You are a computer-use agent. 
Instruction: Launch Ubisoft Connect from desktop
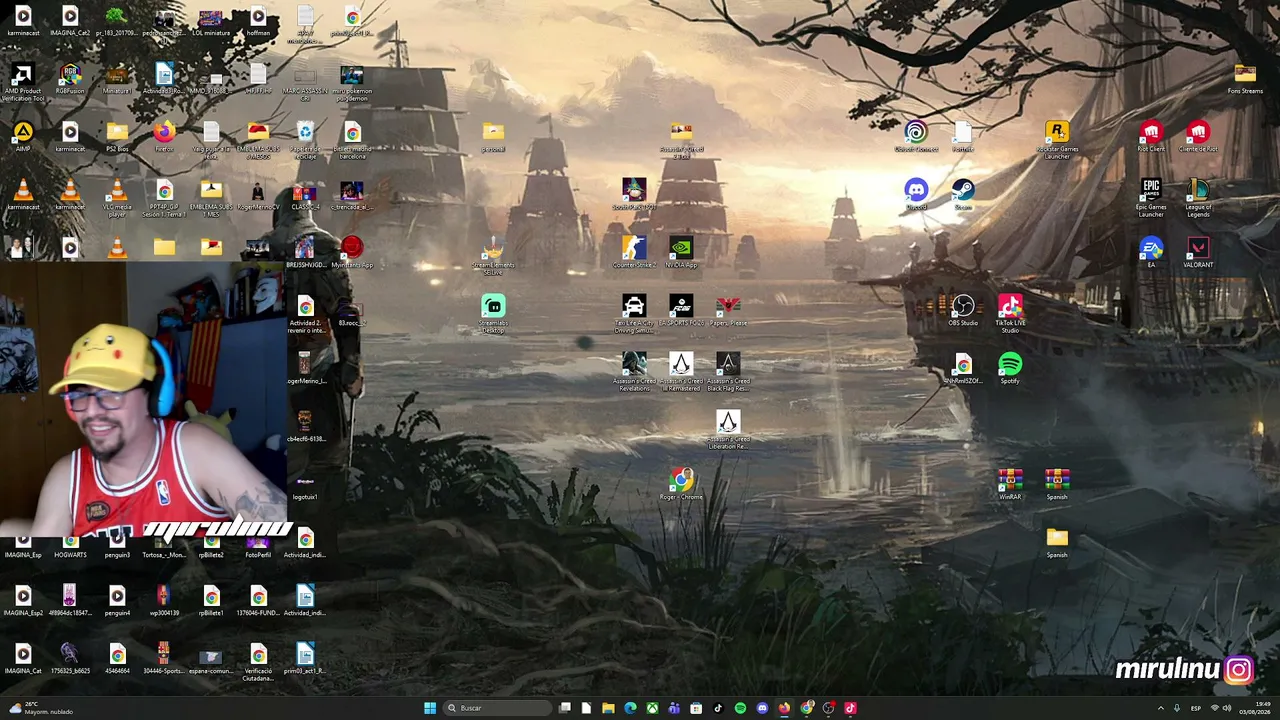point(916,138)
